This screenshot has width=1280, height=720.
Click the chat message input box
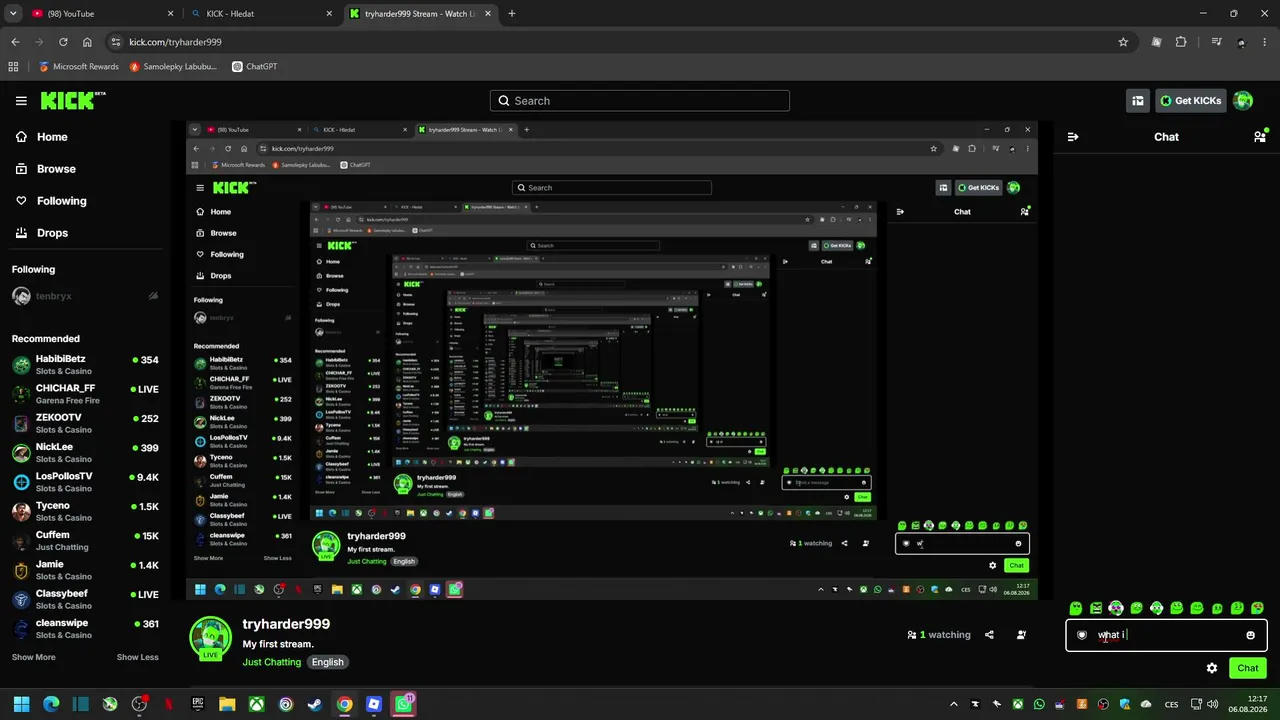pyautogui.click(x=1166, y=635)
